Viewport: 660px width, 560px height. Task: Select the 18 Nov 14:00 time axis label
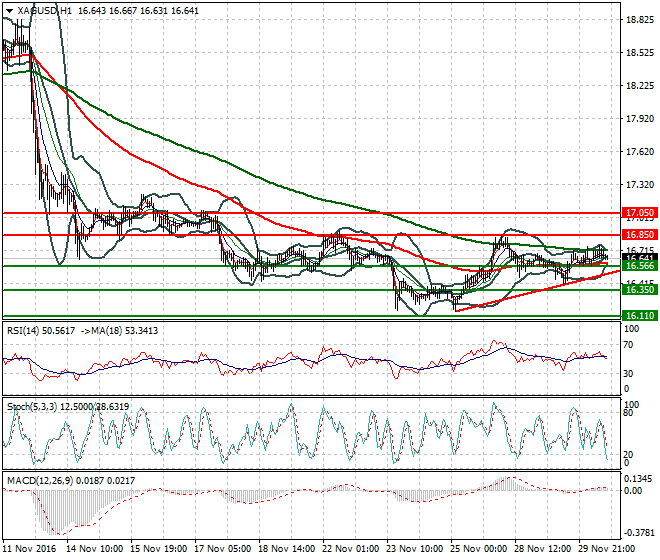tap(287, 549)
